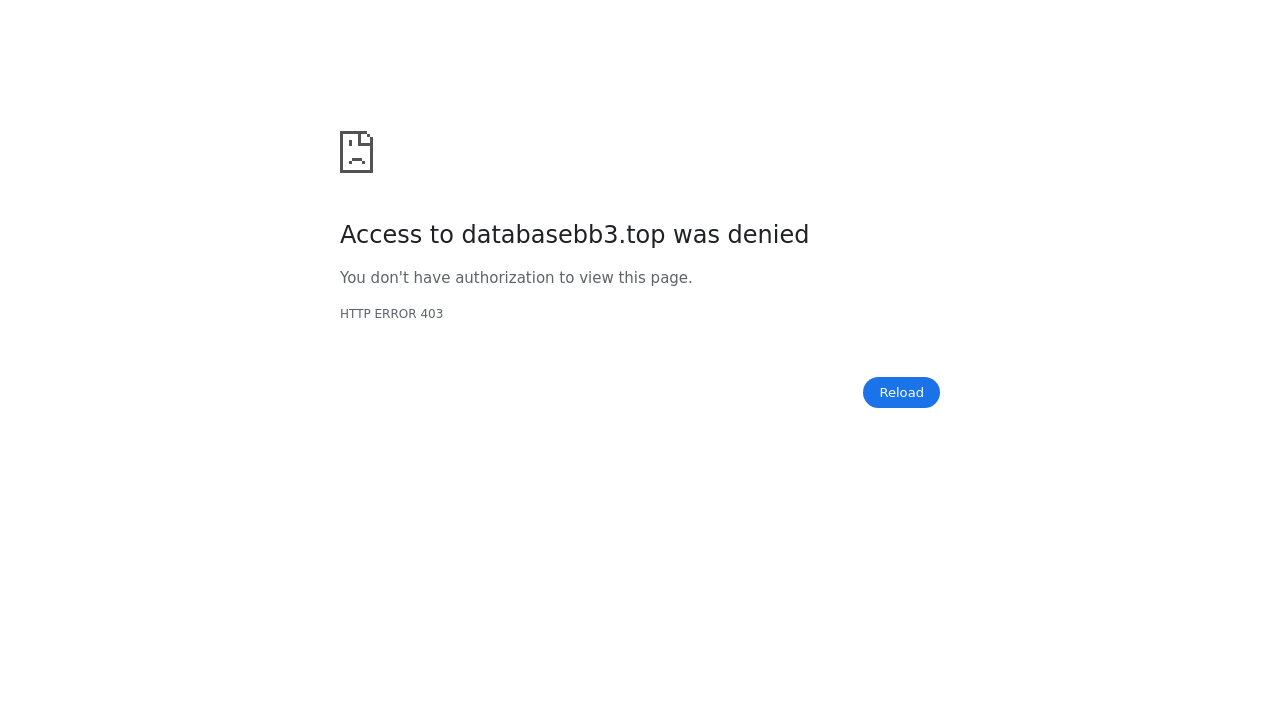Click the frowning mouth on the error icon

(356, 160)
